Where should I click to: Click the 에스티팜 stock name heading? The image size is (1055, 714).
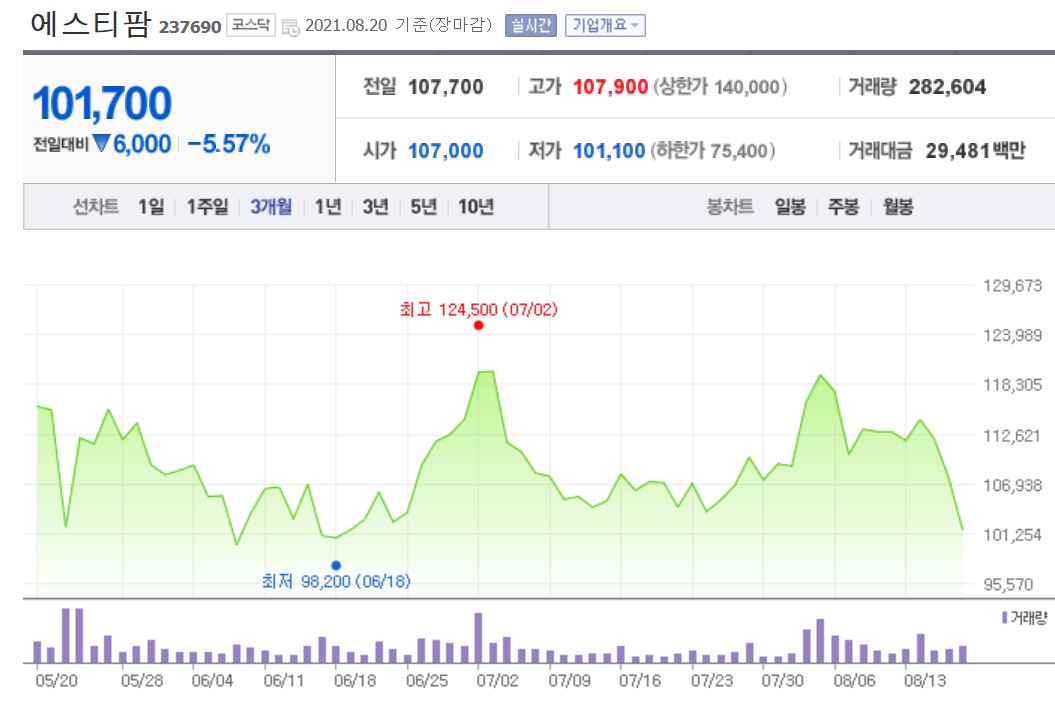[90, 24]
